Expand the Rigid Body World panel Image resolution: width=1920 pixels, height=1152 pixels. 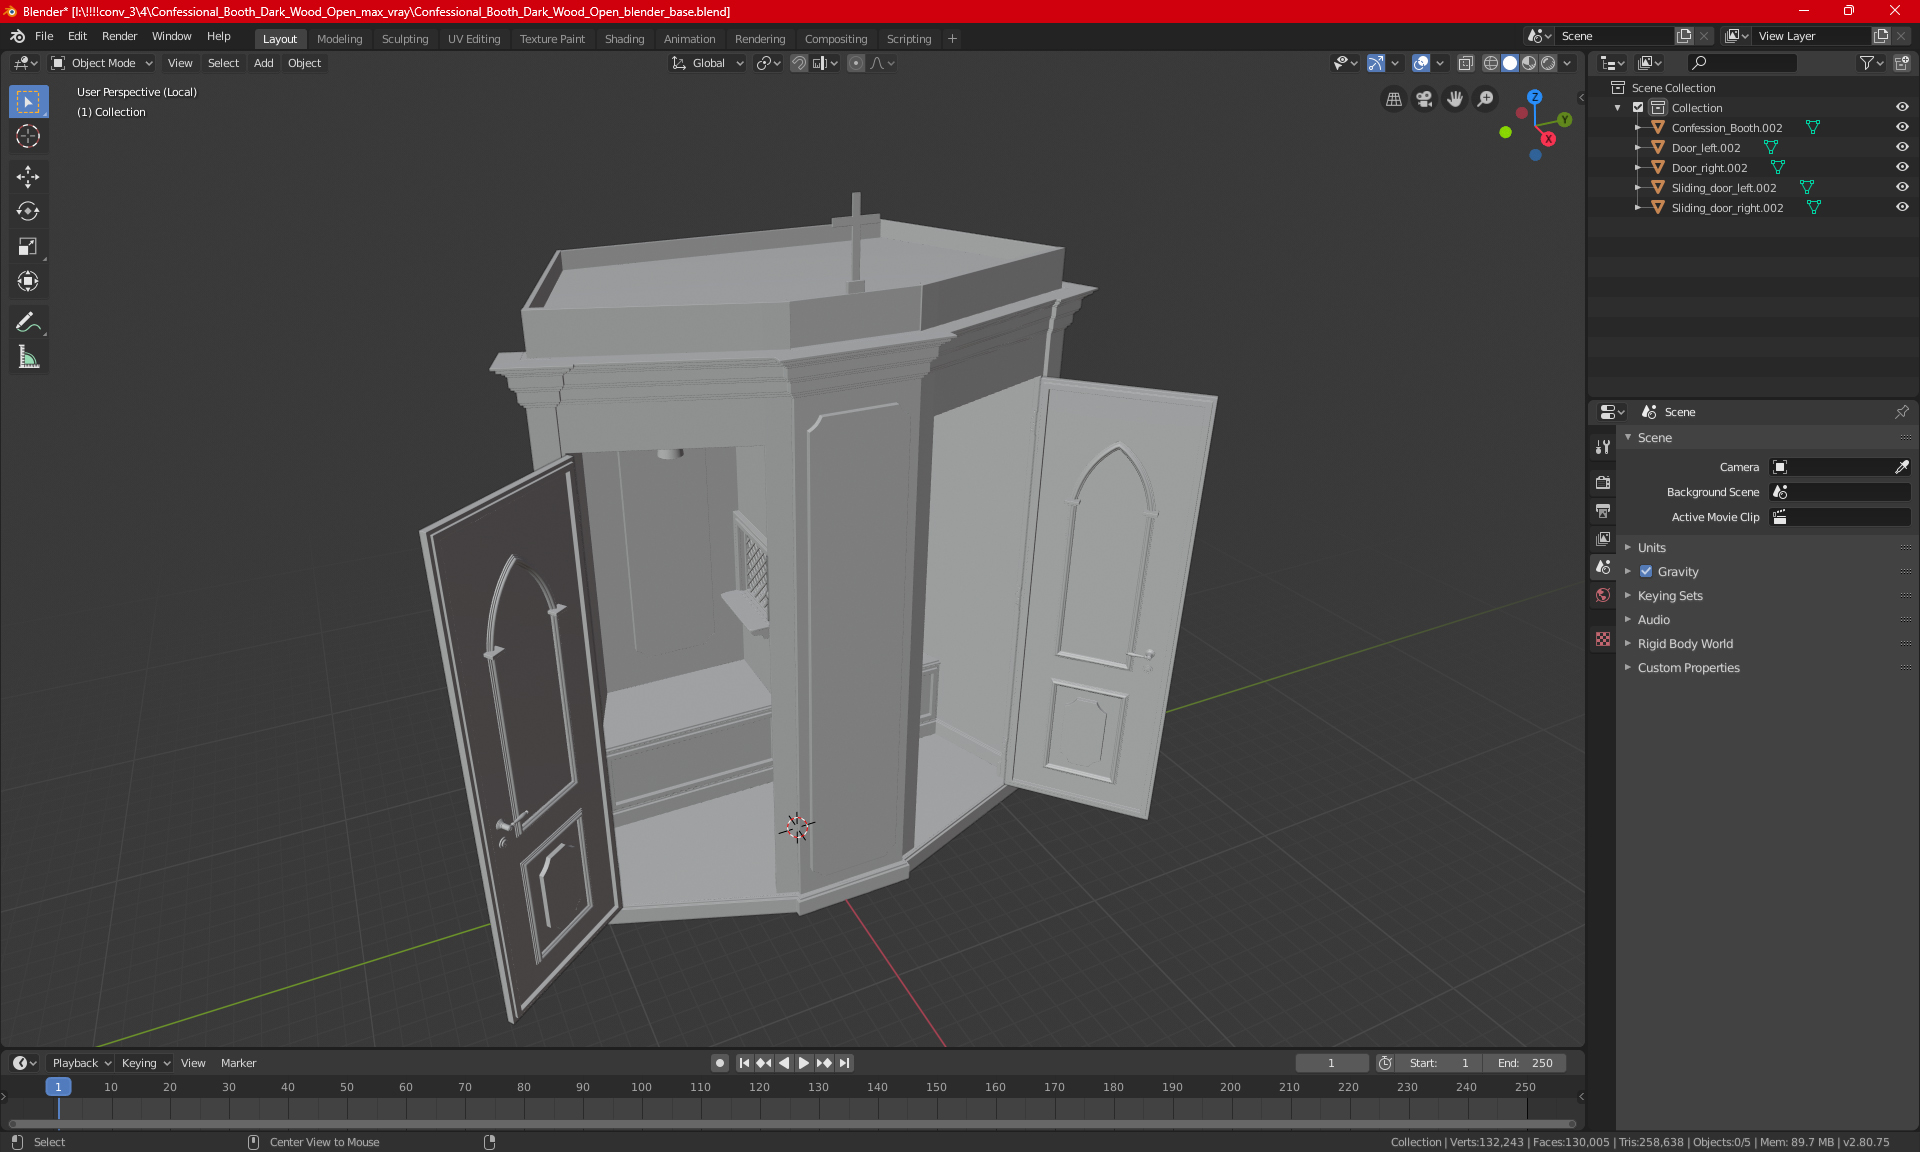[1685, 644]
